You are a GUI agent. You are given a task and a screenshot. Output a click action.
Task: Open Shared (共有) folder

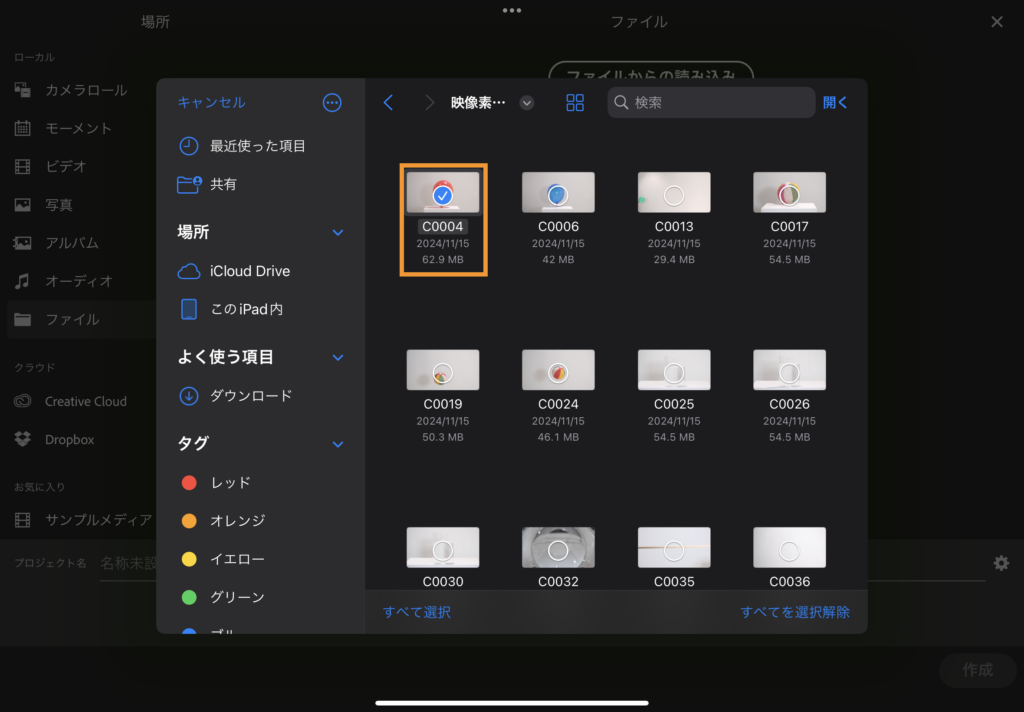coord(223,185)
